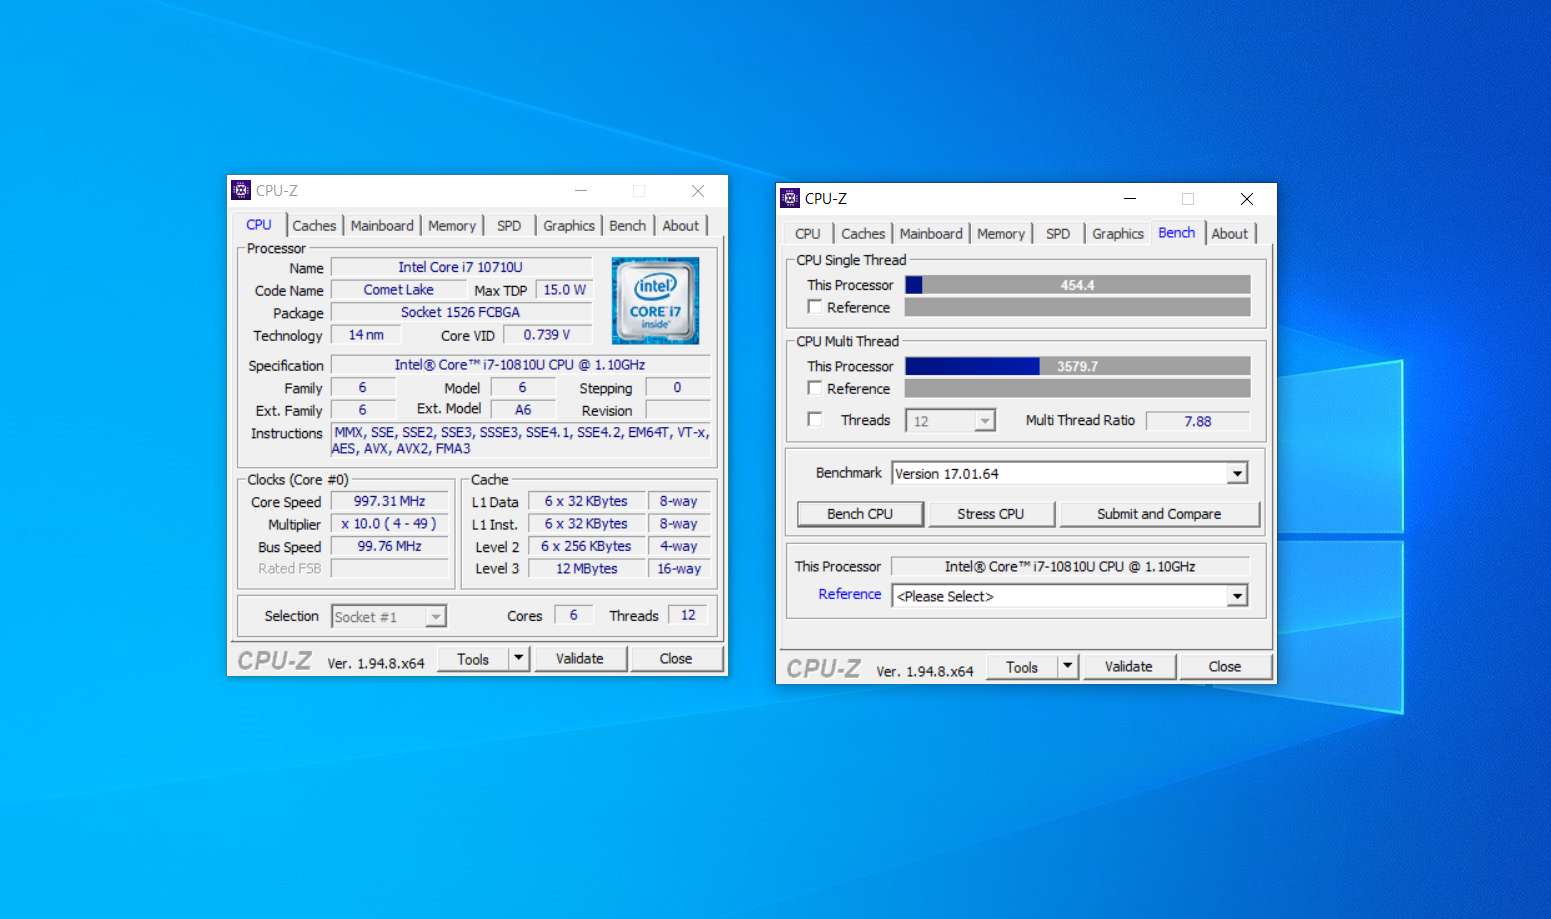This screenshot has width=1551, height=919.
Task: Click the Ext. Model value A6
Action: [x=523, y=410]
